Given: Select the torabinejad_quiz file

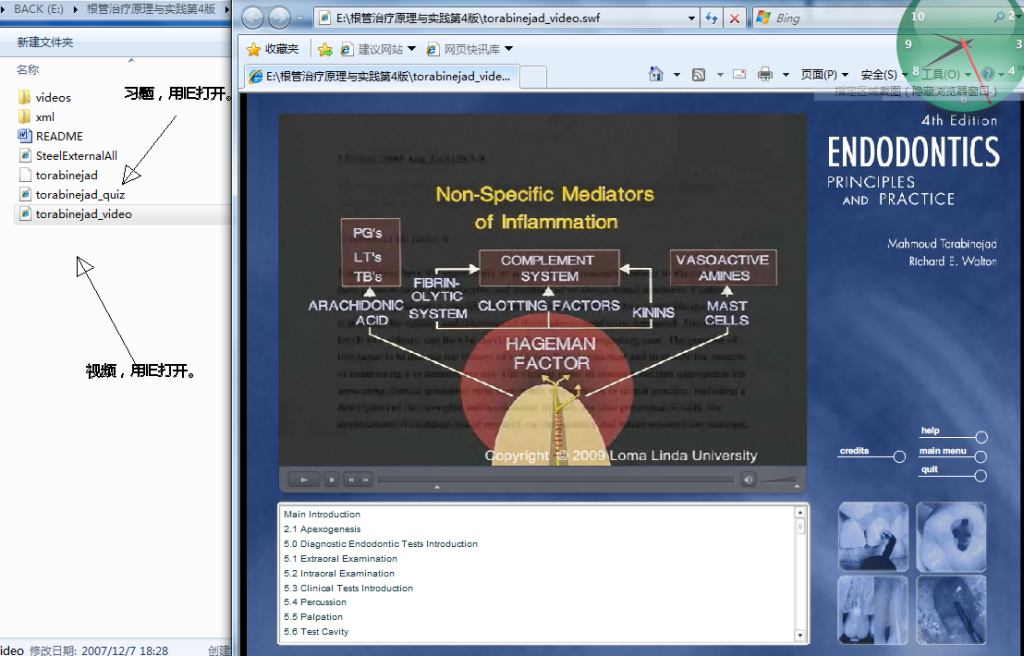Looking at the screenshot, I should [71, 195].
